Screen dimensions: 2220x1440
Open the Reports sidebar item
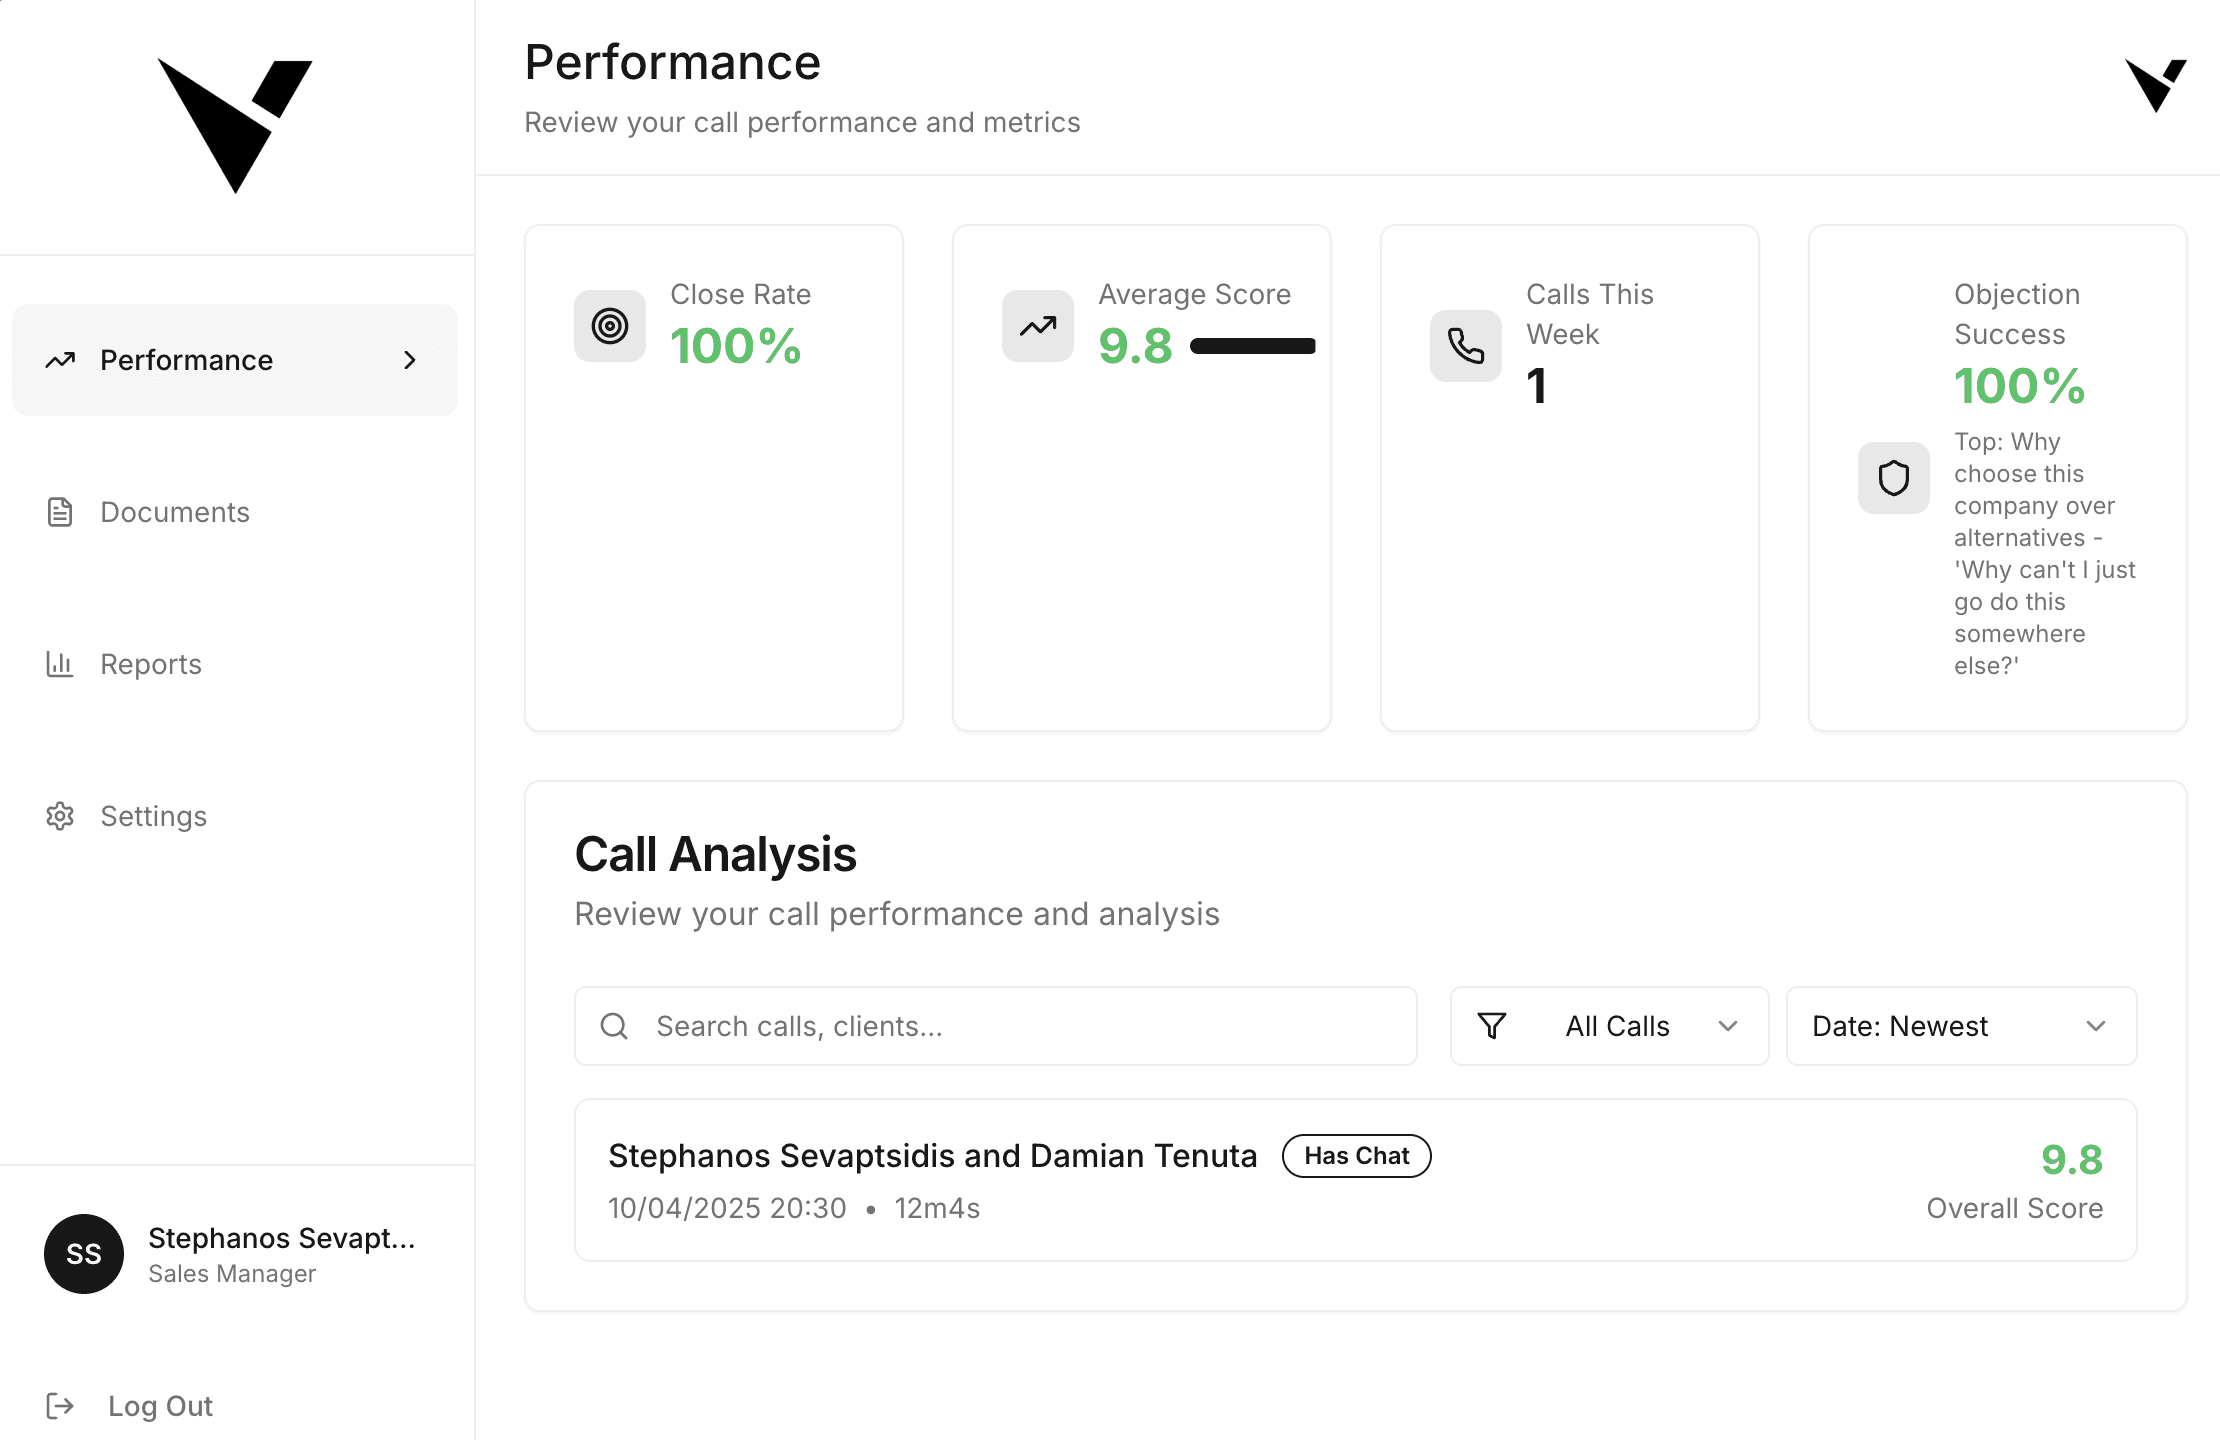tap(151, 664)
